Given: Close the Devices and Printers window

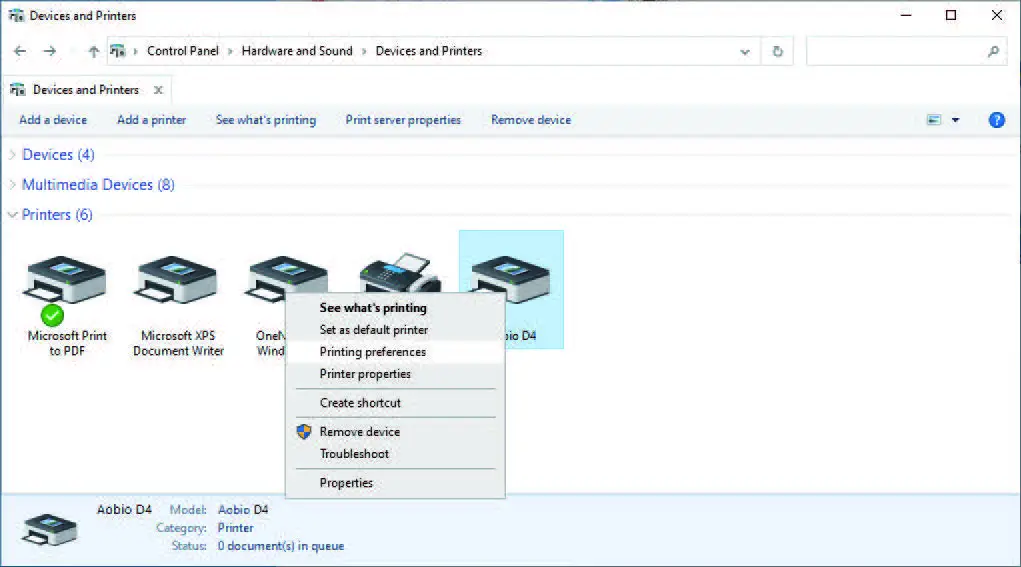Looking at the screenshot, I should tap(996, 15).
